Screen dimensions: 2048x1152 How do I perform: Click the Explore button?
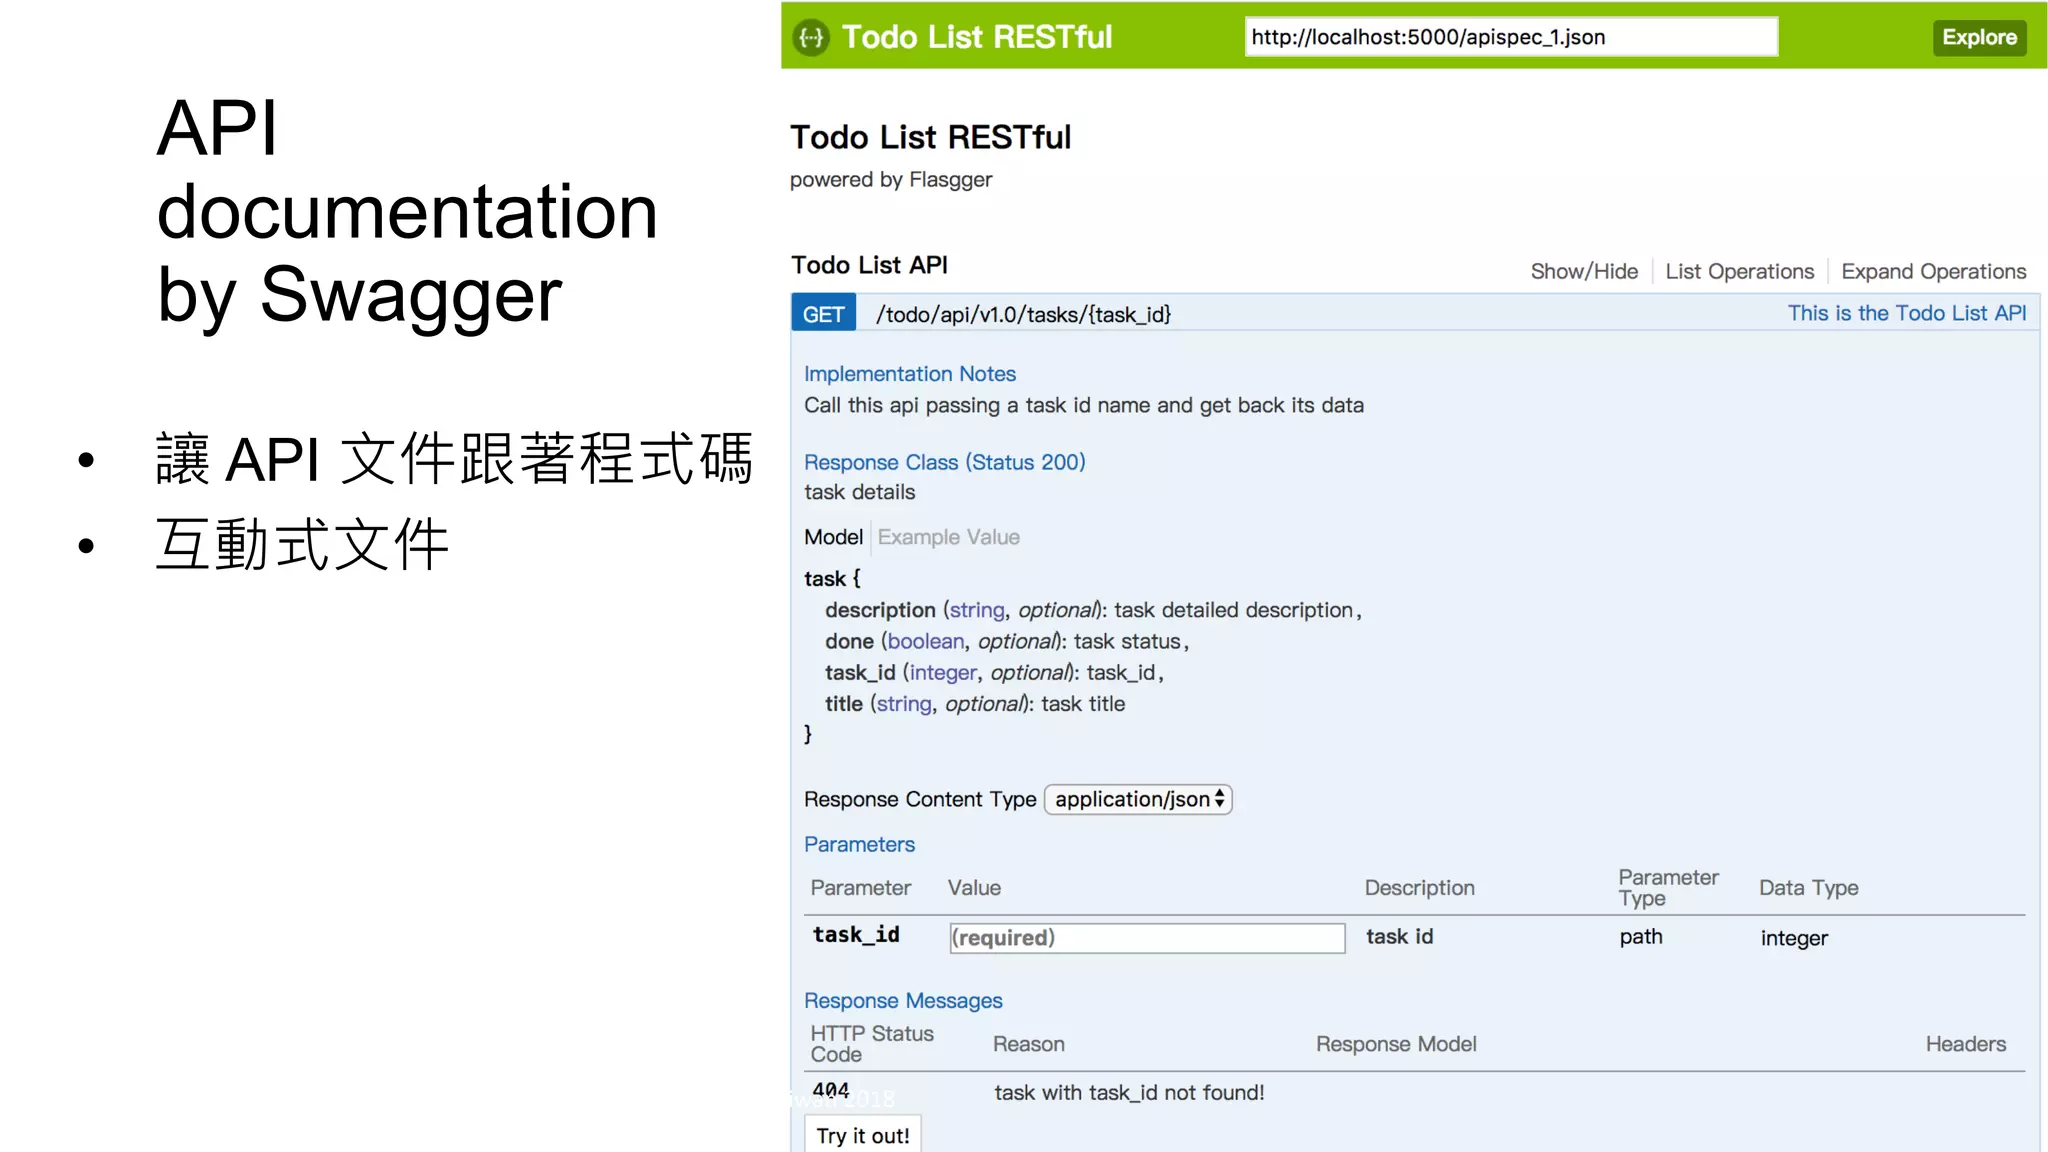pyautogui.click(x=1979, y=38)
